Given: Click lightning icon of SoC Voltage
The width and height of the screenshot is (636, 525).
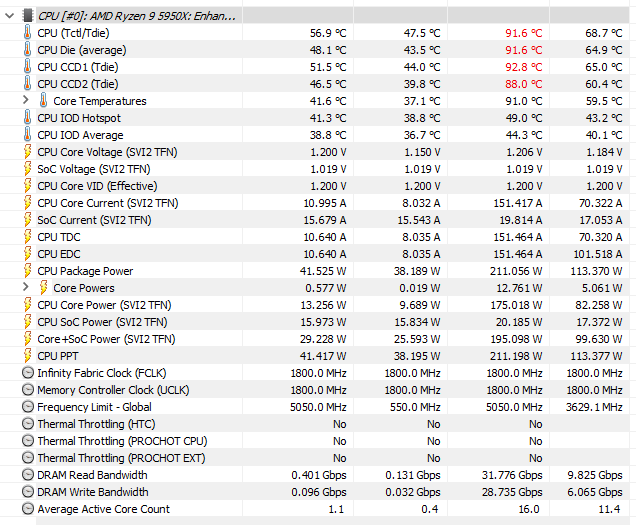Looking at the screenshot, I should point(27,169).
